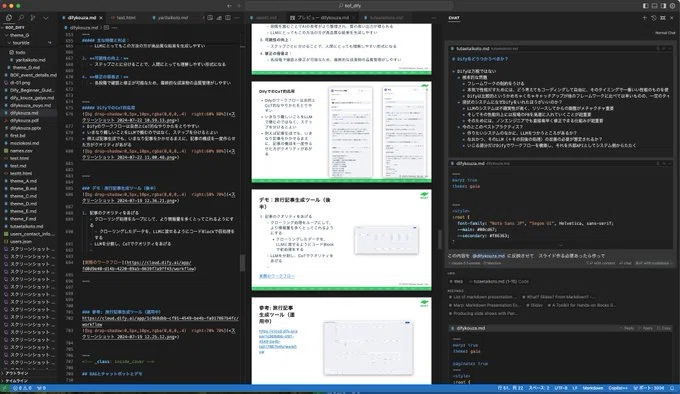The image size is (680, 394).
Task: Click the port 3004 status bar item
Action: tap(649, 388)
